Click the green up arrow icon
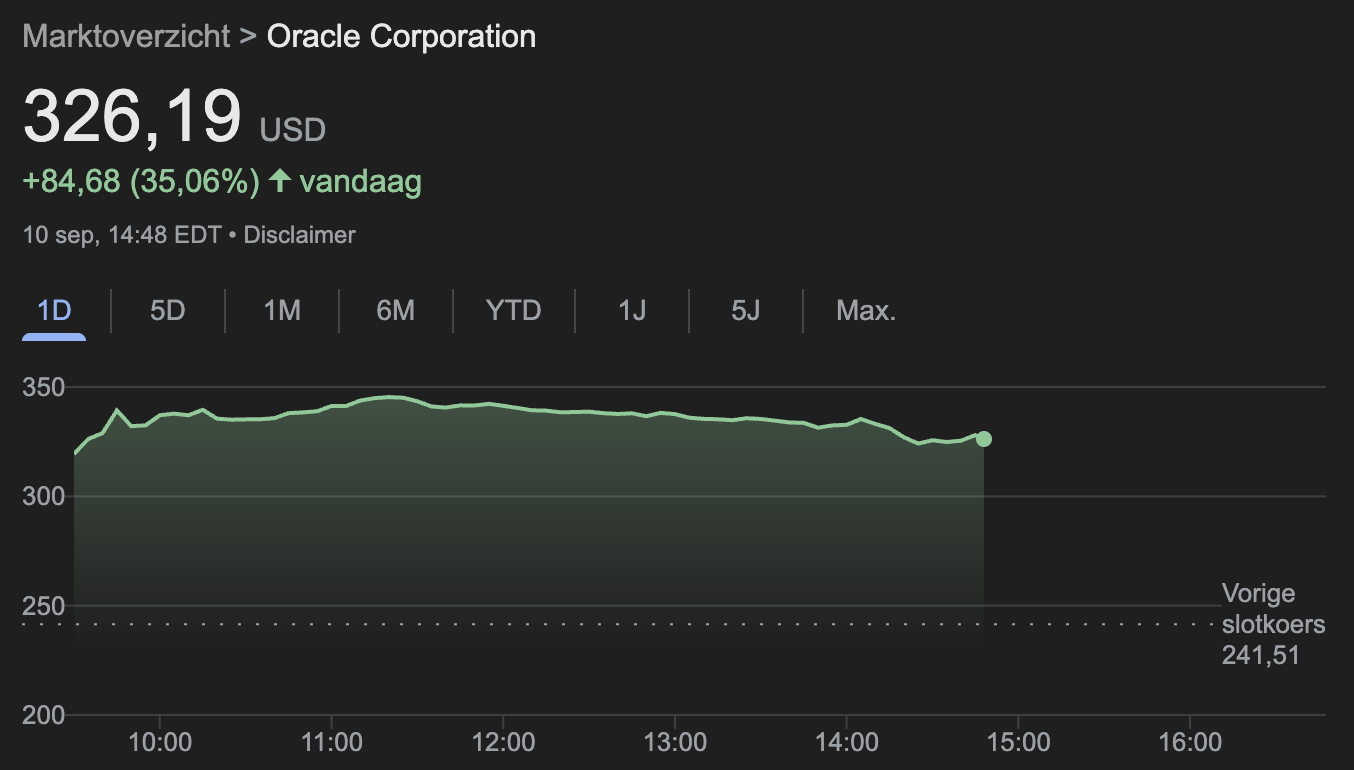The width and height of the screenshot is (1354, 770). (281, 181)
